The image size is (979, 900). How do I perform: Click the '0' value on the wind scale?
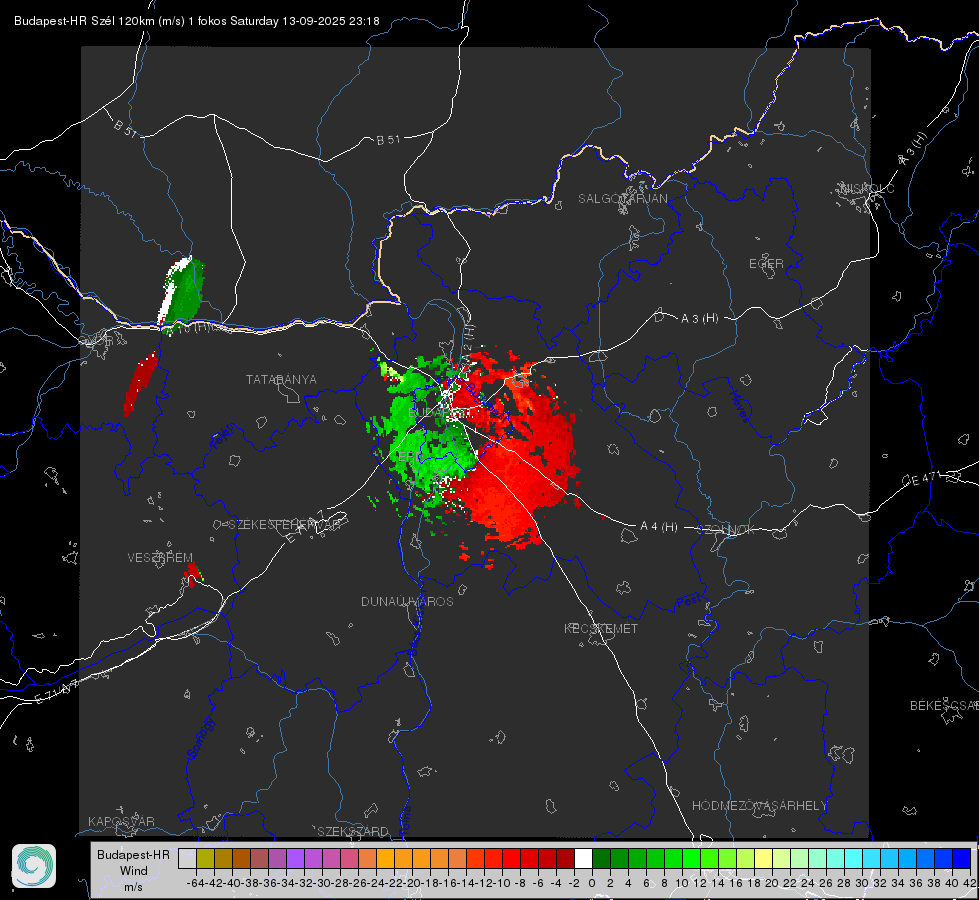[x=592, y=883]
